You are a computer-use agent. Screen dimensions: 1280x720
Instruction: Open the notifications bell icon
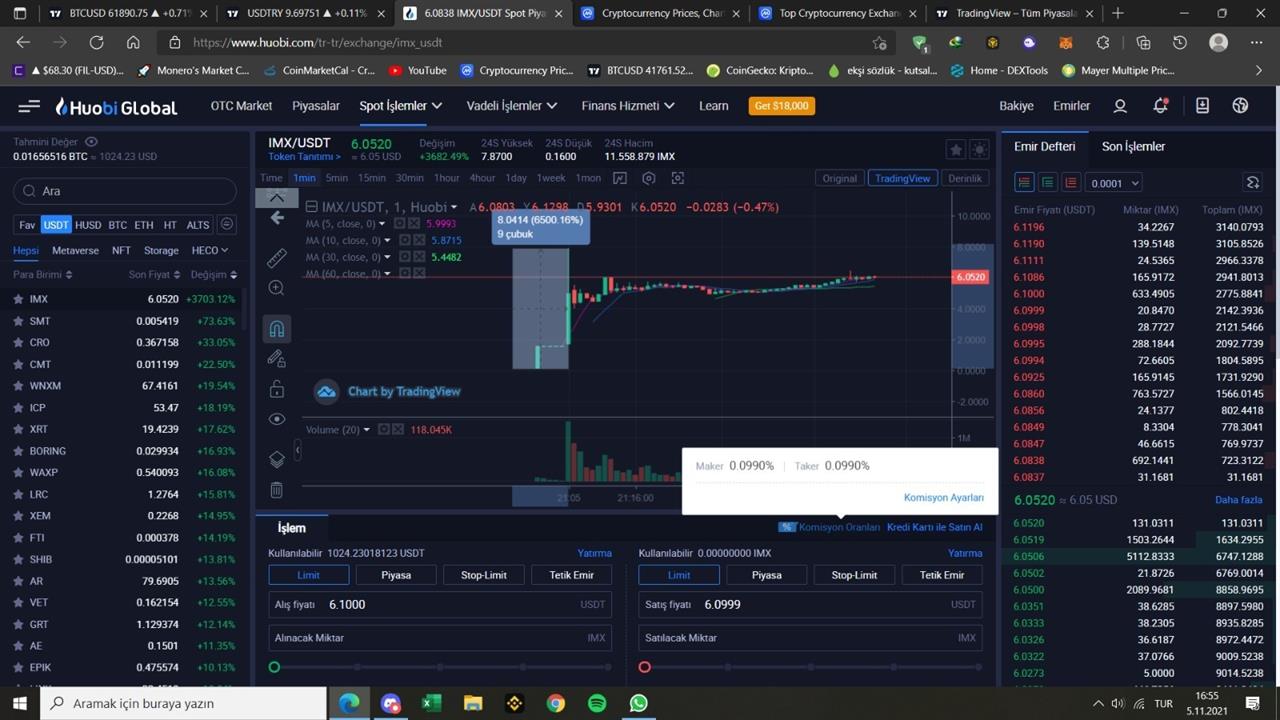coord(1160,106)
